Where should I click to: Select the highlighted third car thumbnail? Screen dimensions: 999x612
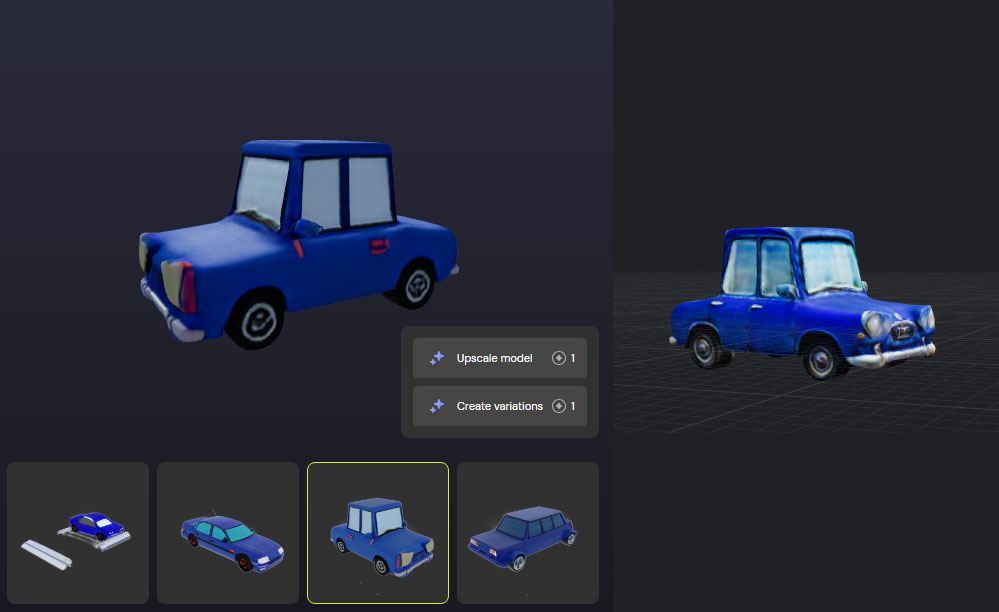point(378,532)
